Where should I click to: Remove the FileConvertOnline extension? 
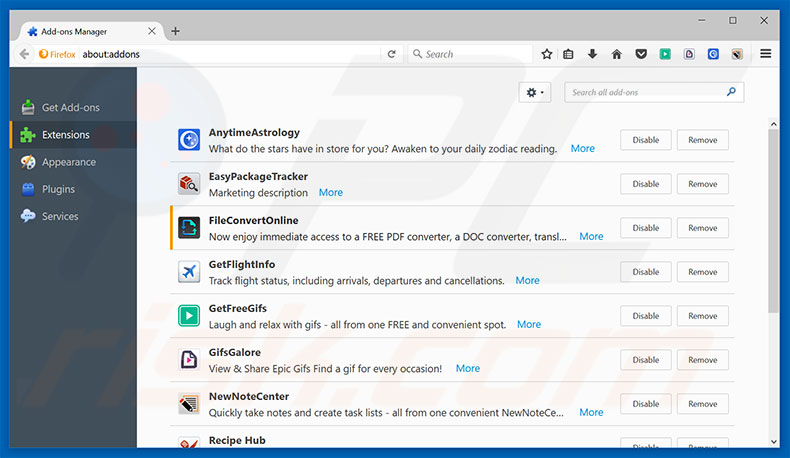(702, 228)
